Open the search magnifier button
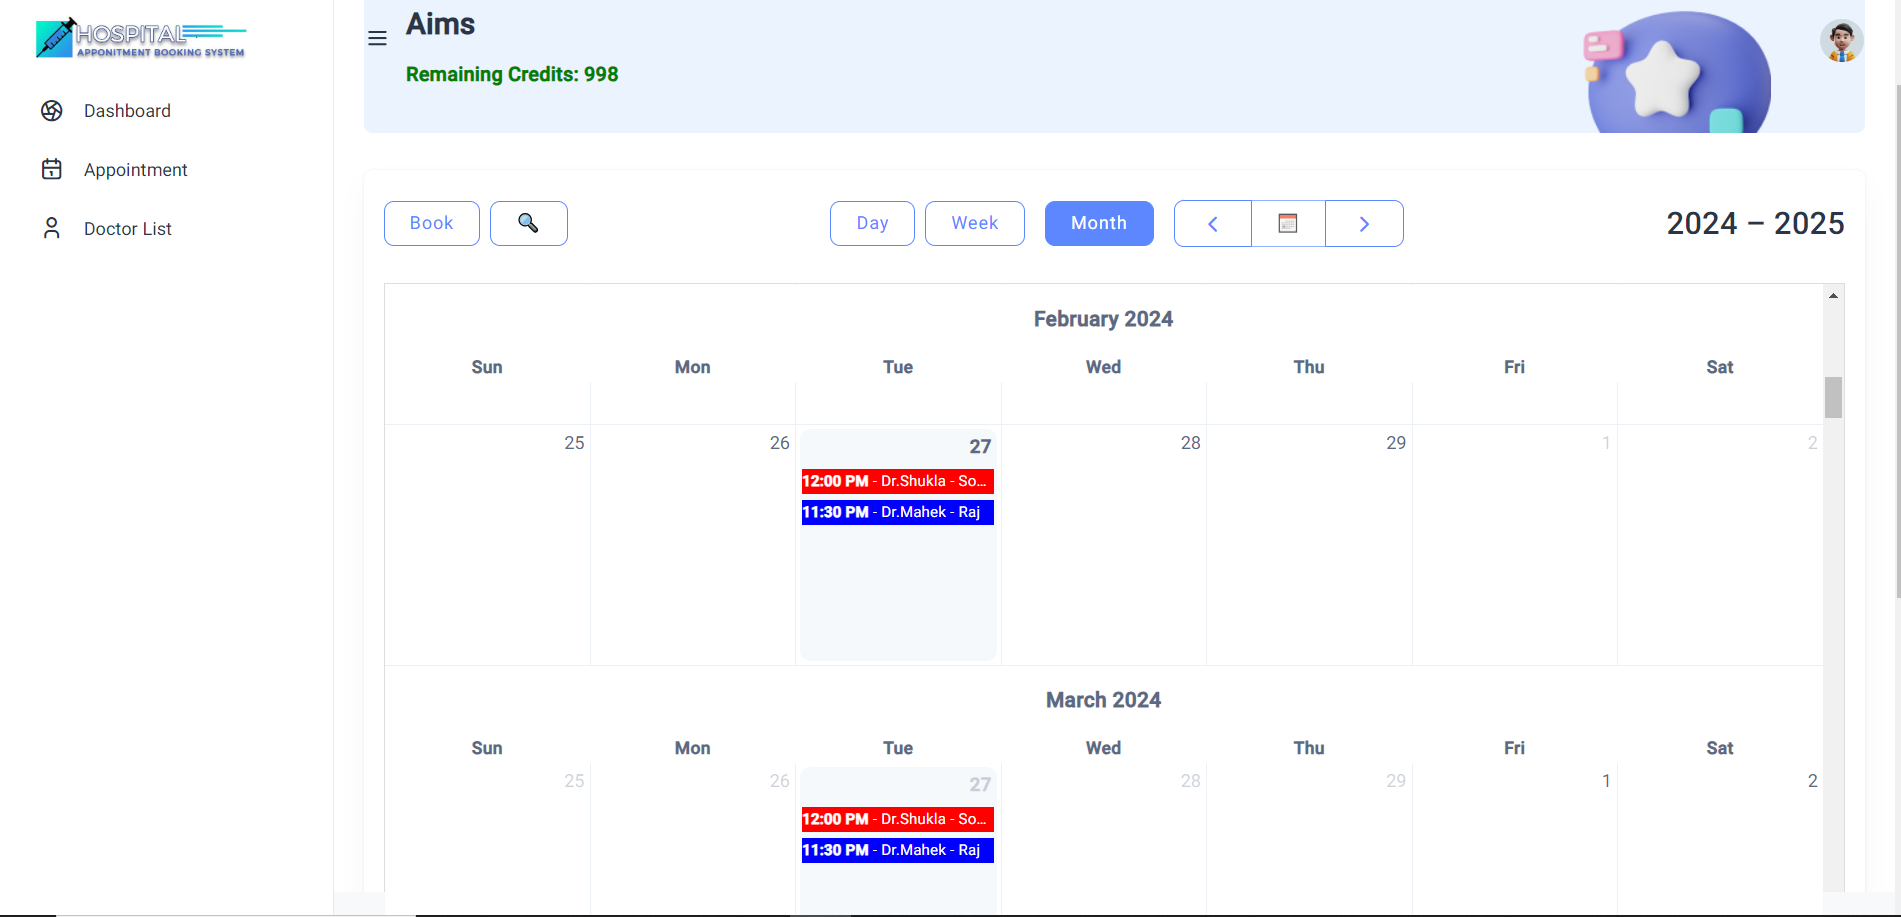This screenshot has height=917, width=1901. point(528,223)
